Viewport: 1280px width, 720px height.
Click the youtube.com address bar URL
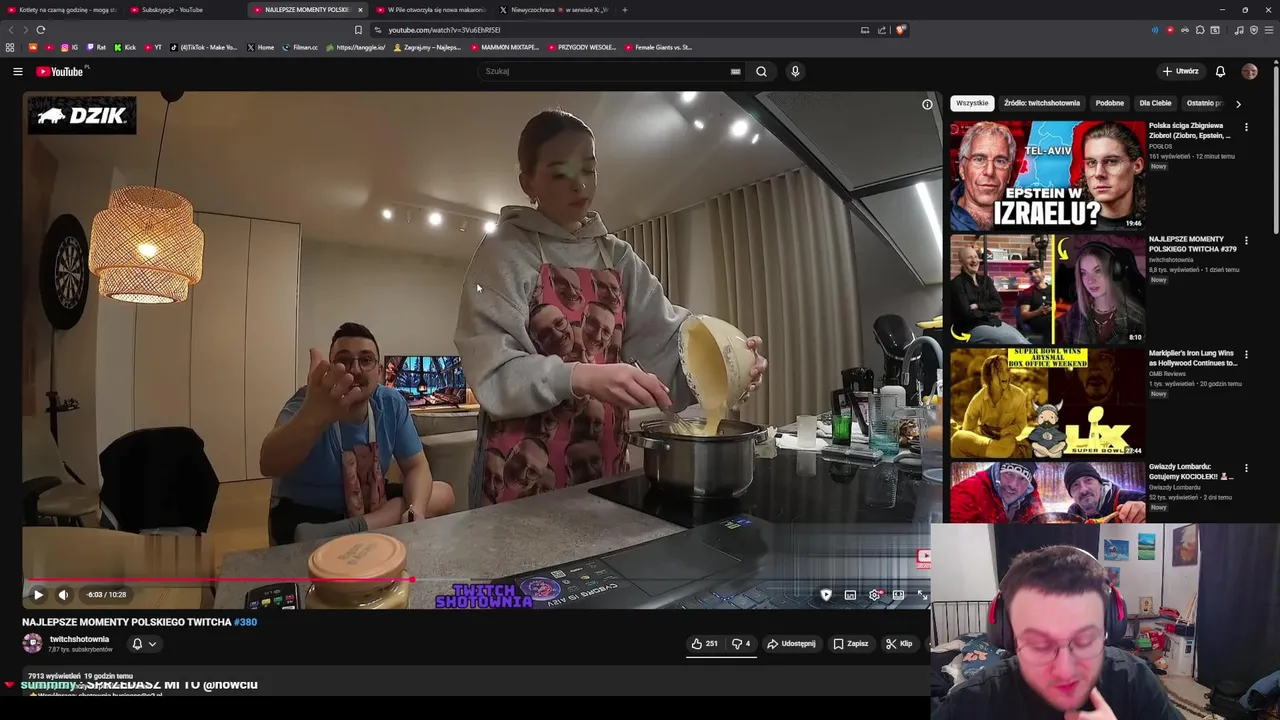click(x=444, y=30)
